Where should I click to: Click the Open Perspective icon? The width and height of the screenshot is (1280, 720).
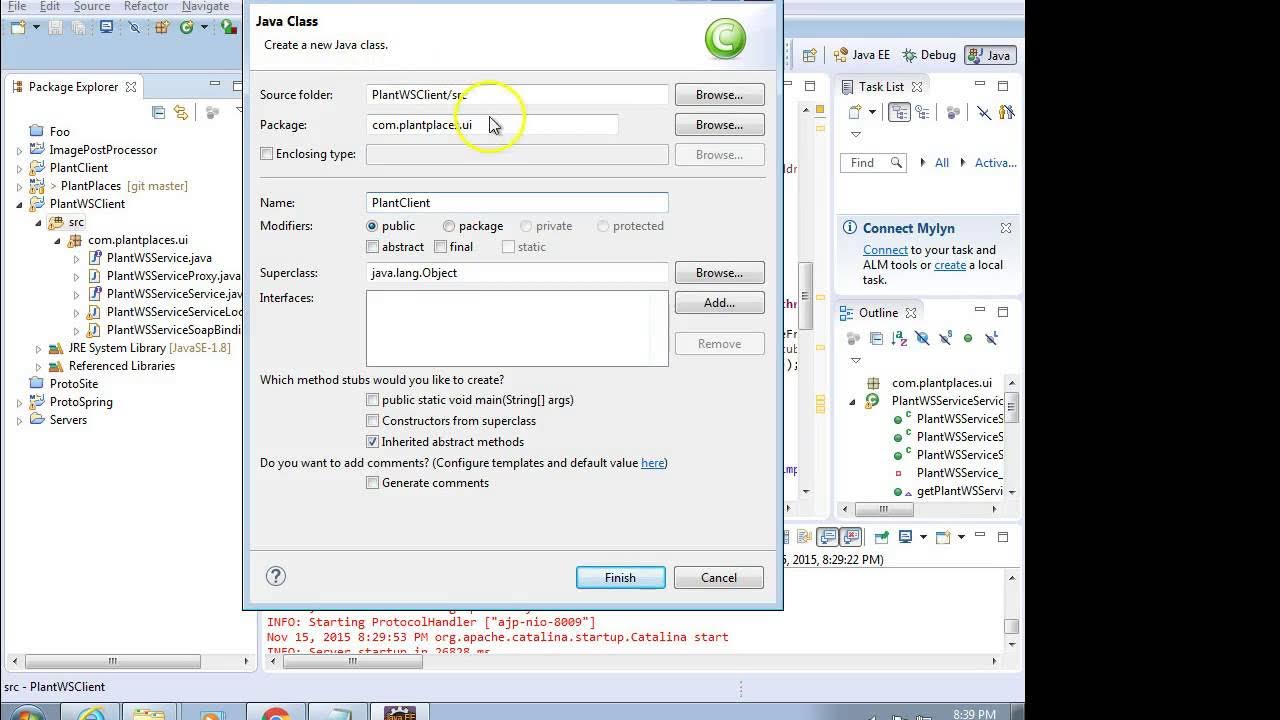click(x=810, y=55)
